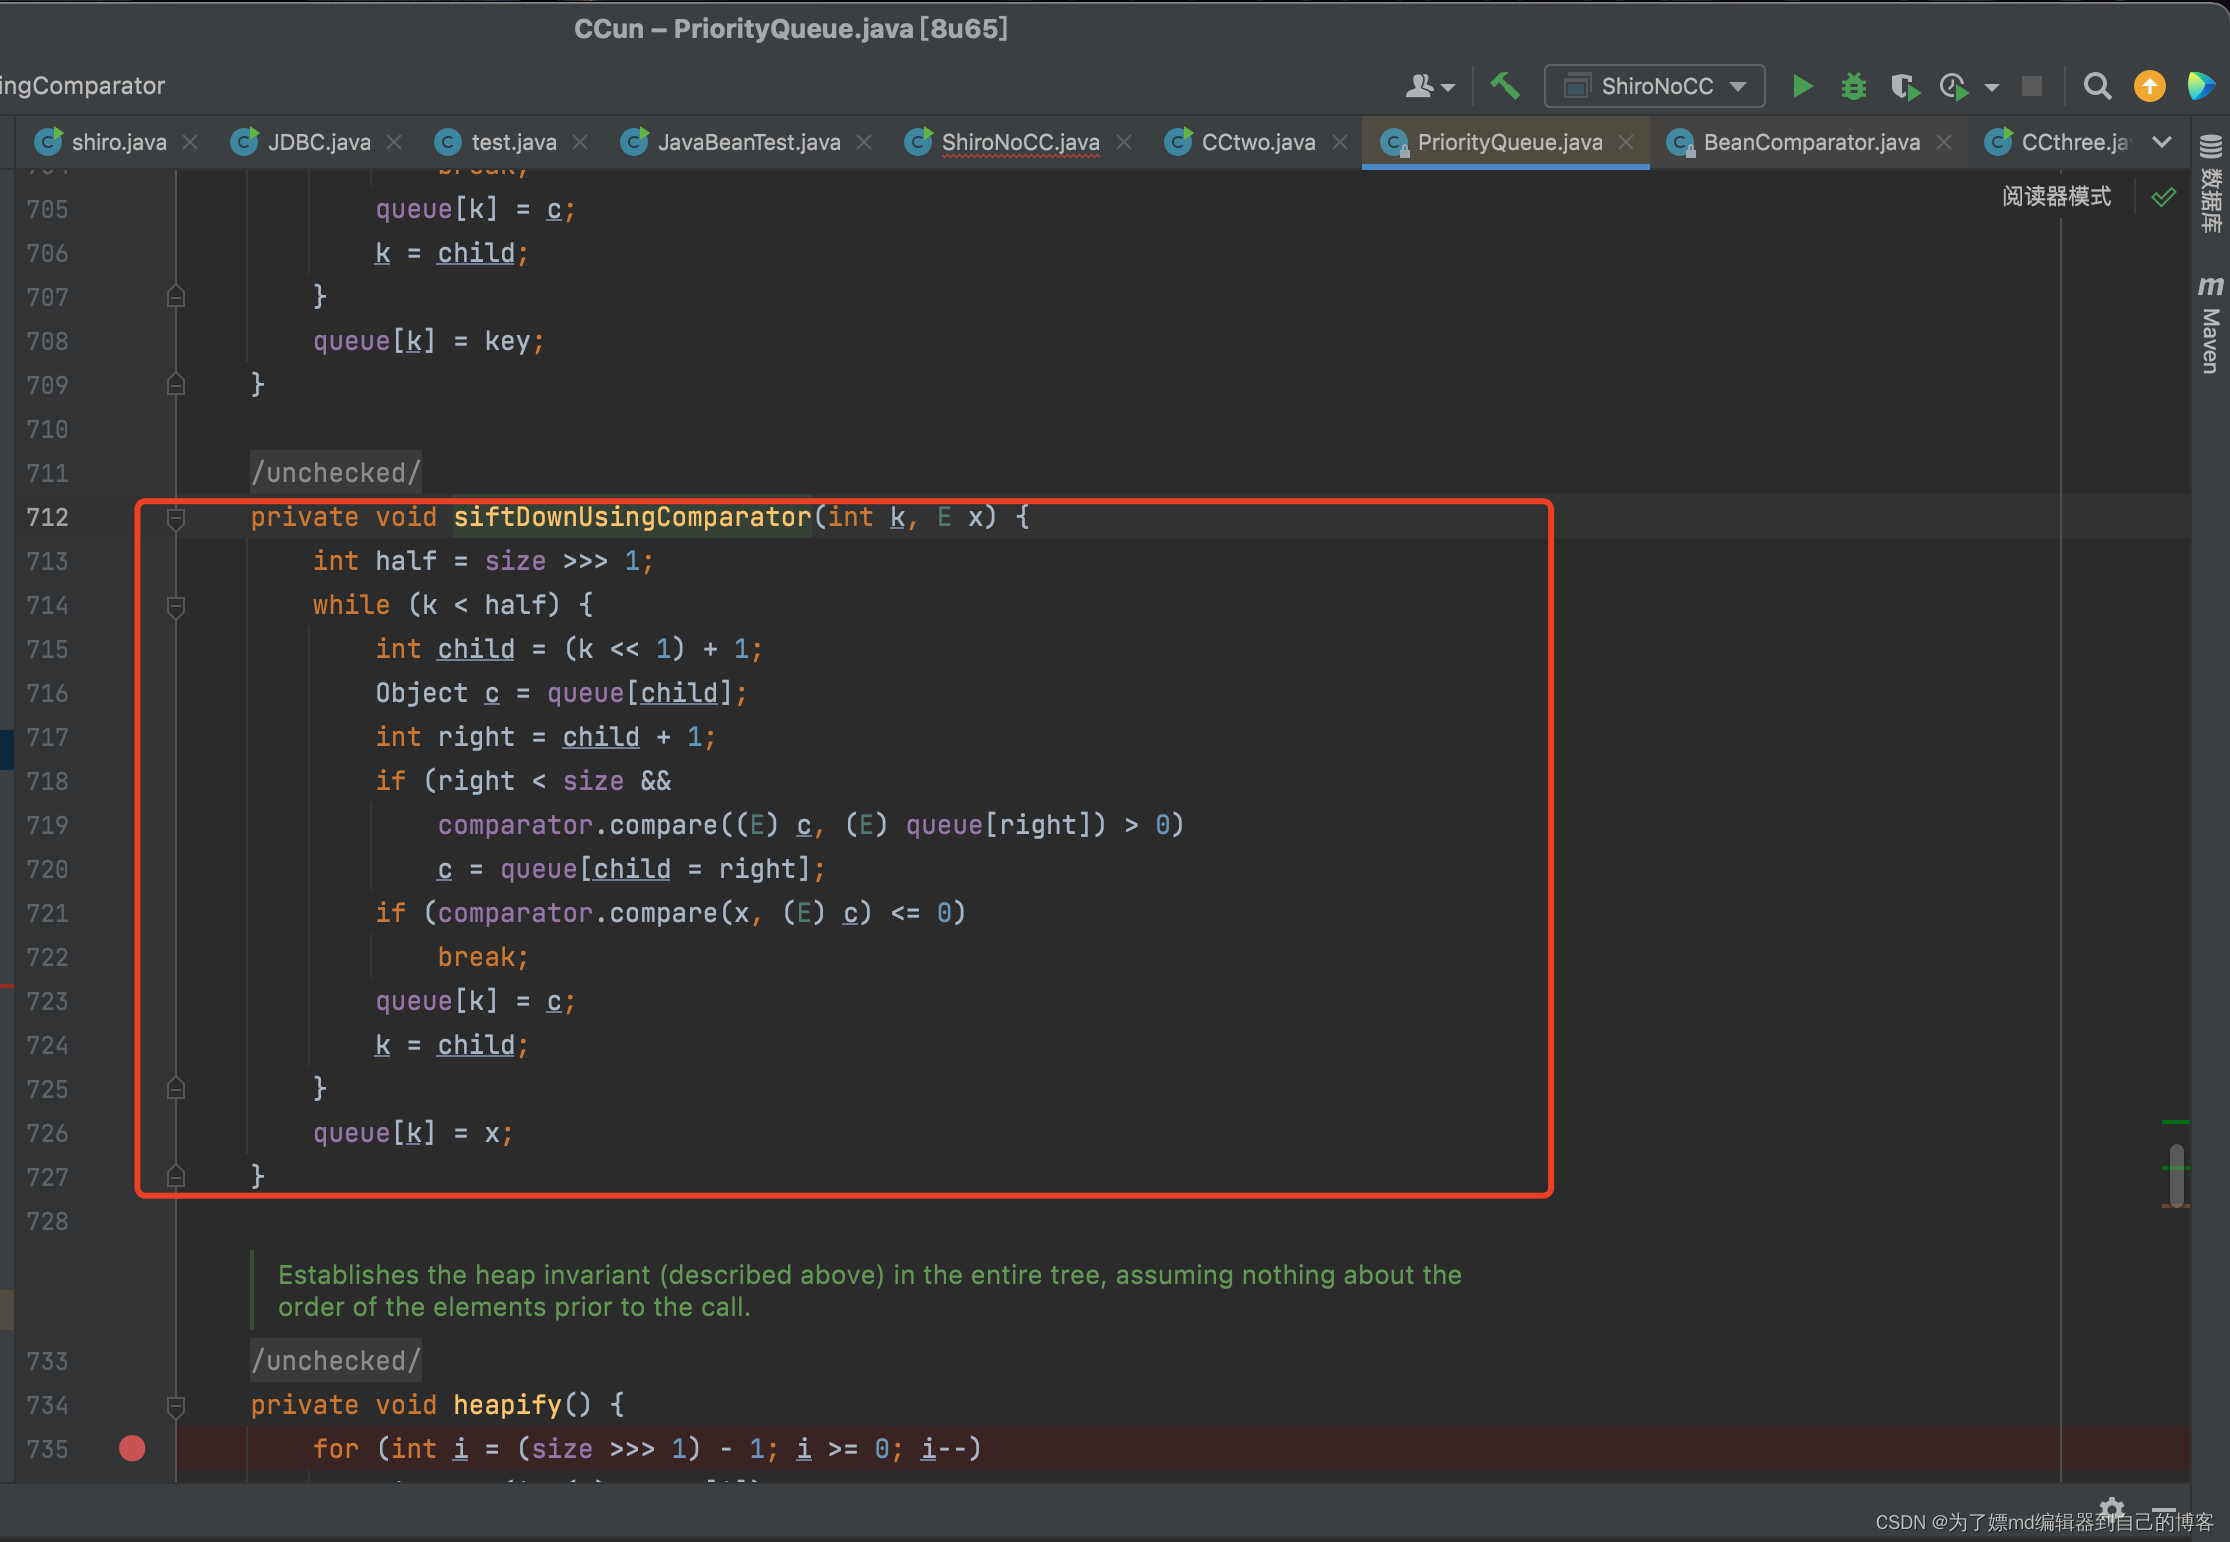
Task: Click the comparator field on line 719
Action: [x=515, y=825]
